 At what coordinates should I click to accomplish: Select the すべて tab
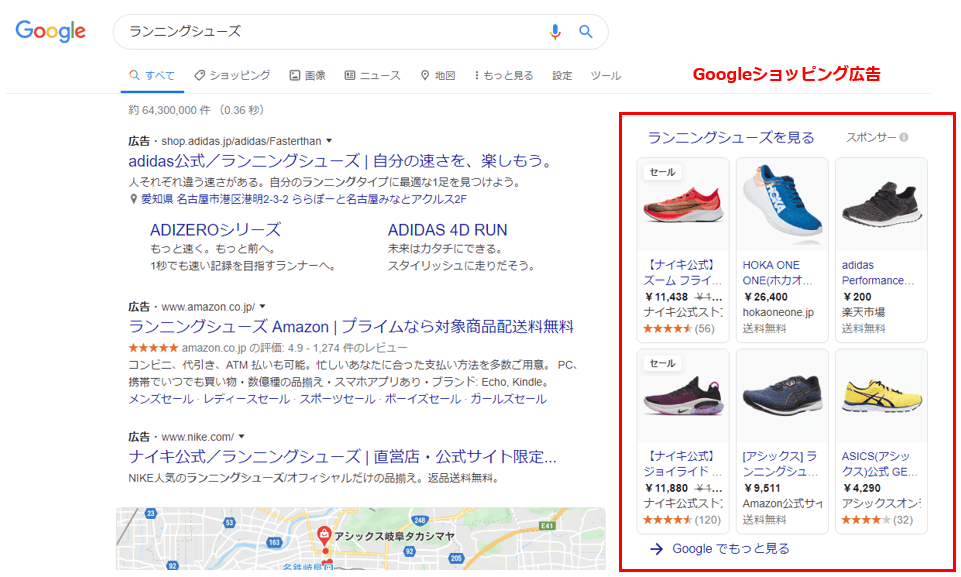tap(152, 75)
